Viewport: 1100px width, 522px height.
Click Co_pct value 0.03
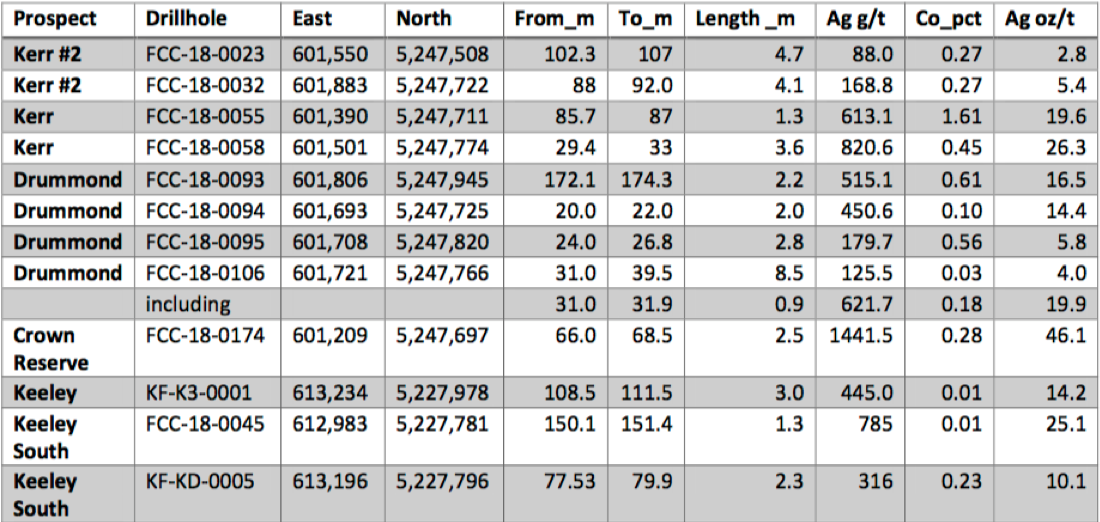pos(960,273)
